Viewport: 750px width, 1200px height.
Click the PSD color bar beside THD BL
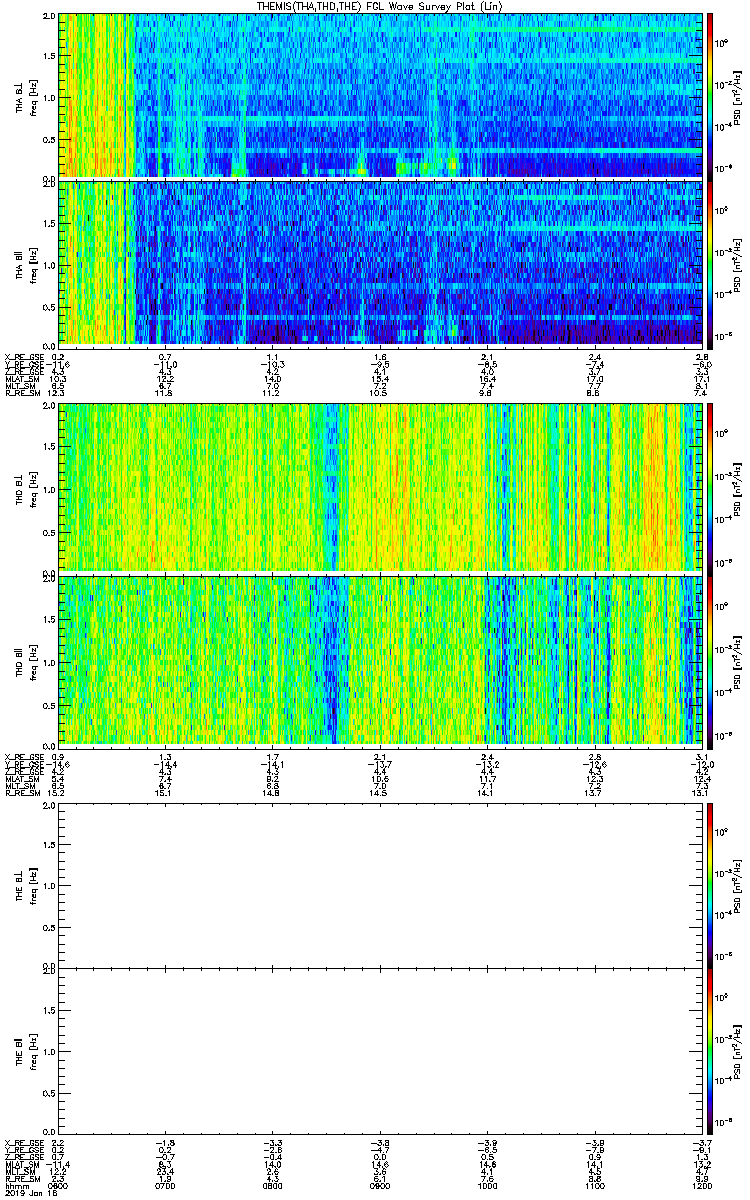tap(710, 488)
